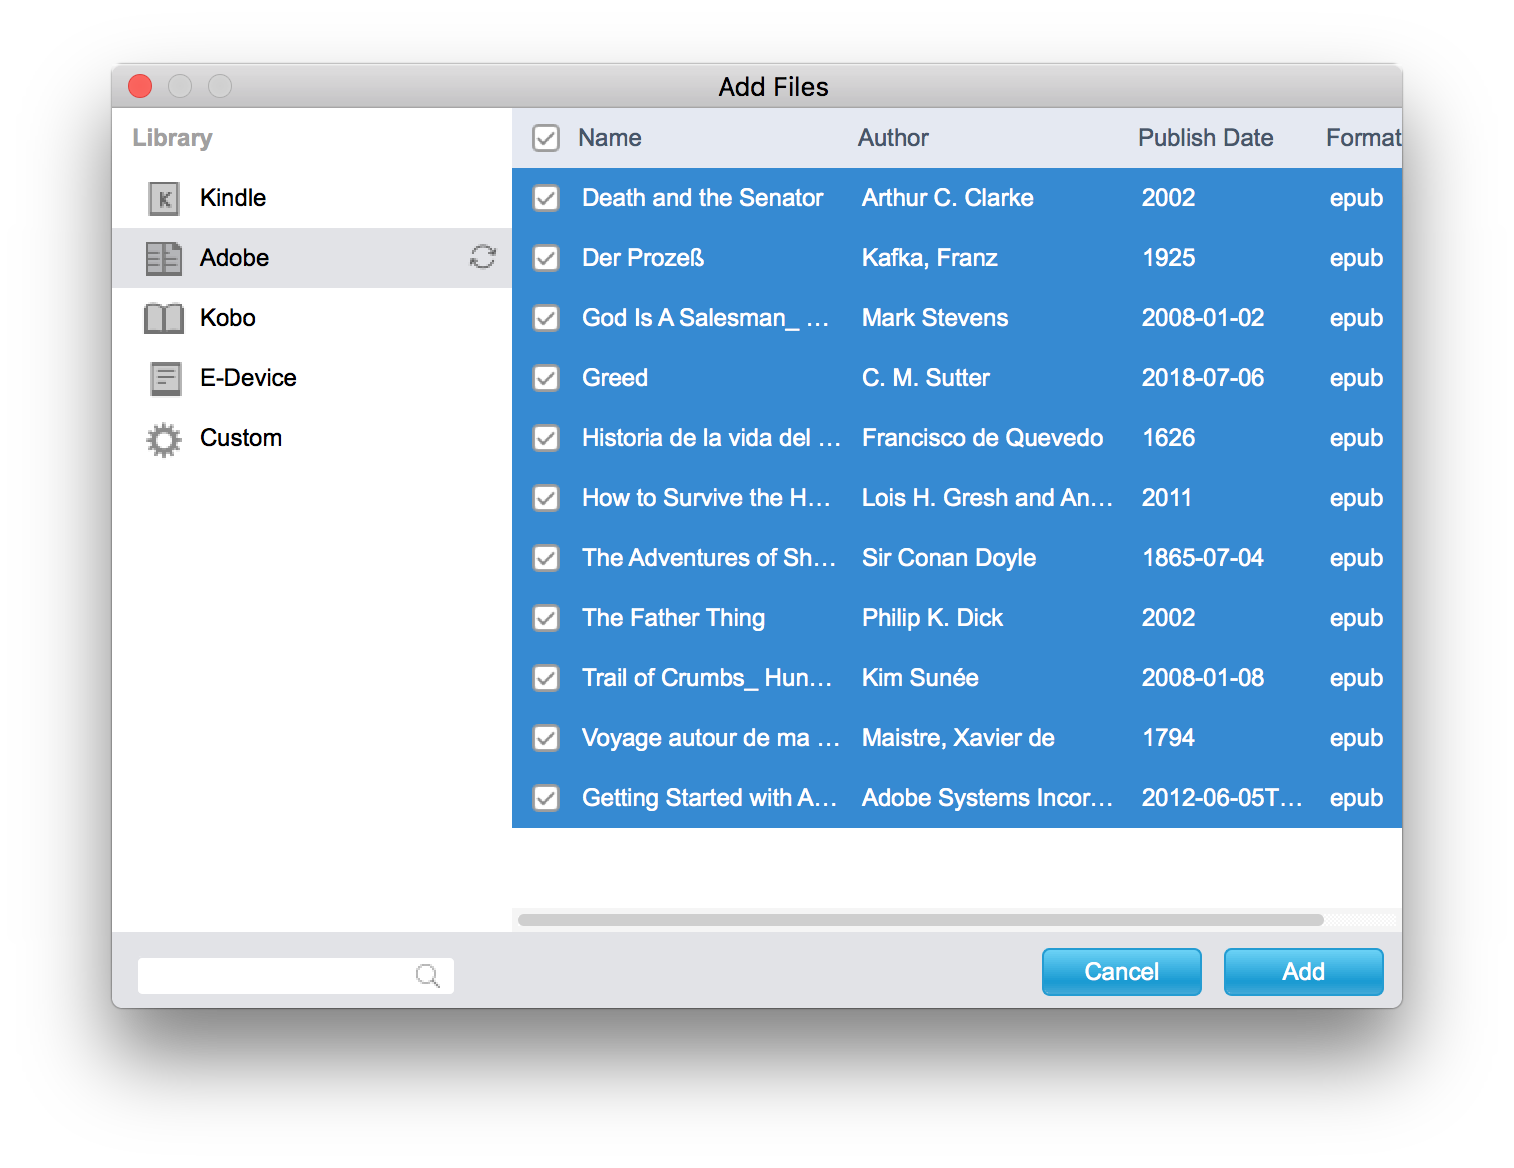Sort by the Name column header
The image size is (1514, 1168).
pyautogui.click(x=610, y=138)
